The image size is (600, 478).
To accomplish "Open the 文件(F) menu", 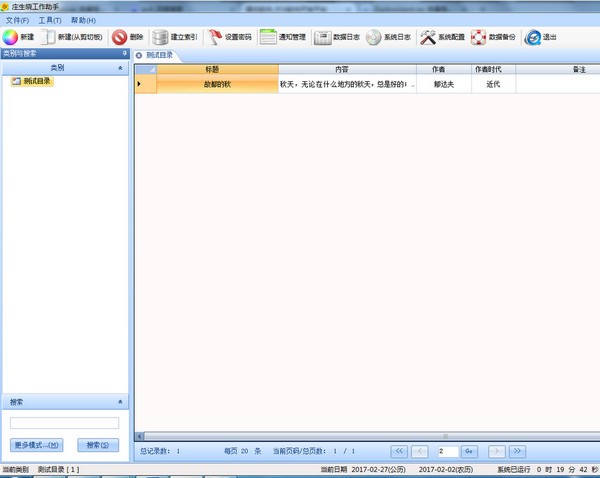I will coord(17,20).
